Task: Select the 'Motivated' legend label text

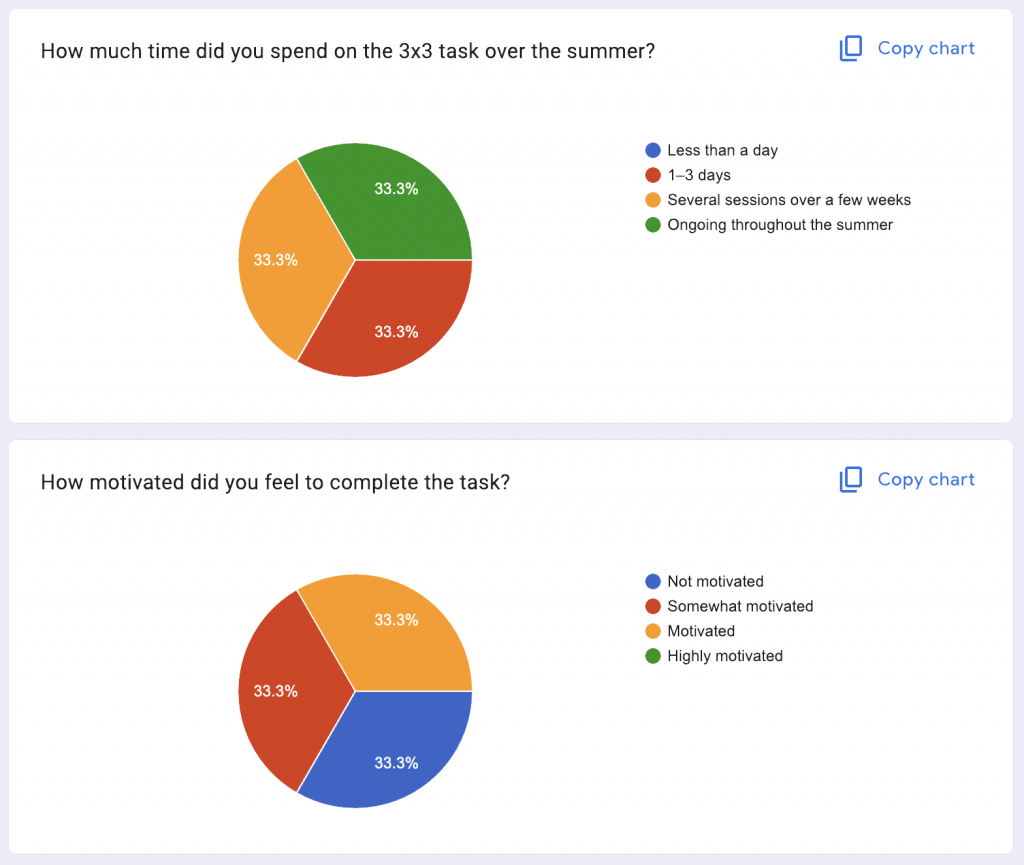Action: tap(701, 631)
